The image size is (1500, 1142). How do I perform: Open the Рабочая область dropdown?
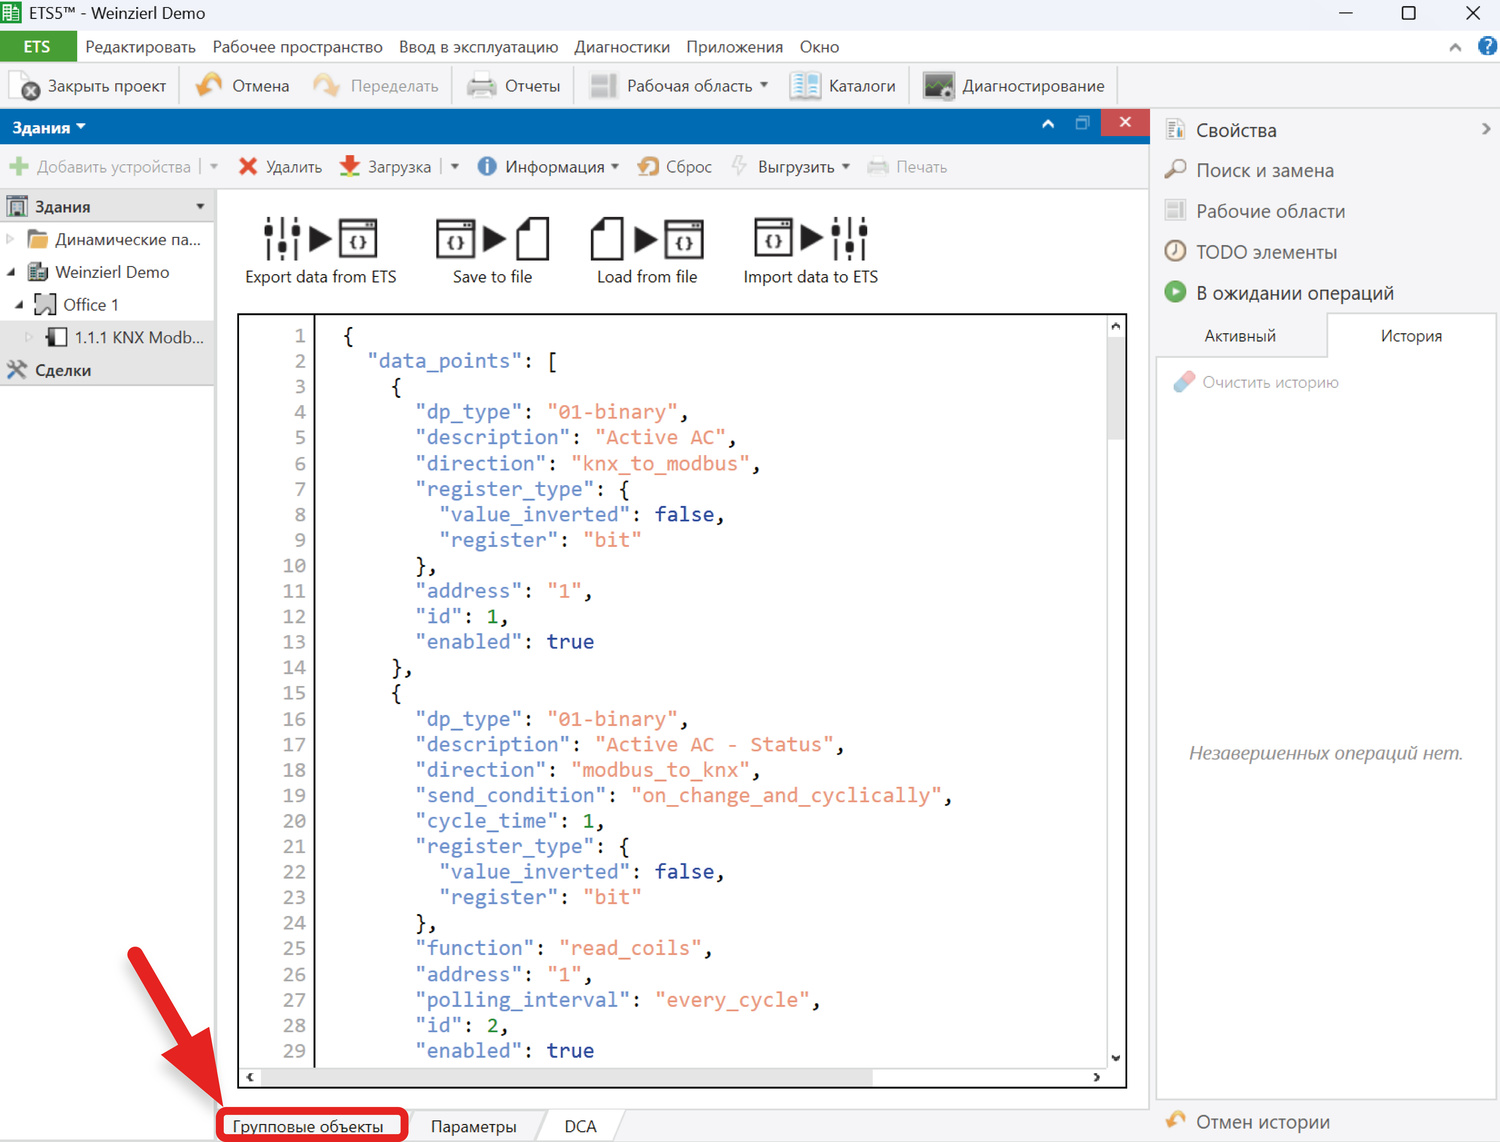coord(764,86)
